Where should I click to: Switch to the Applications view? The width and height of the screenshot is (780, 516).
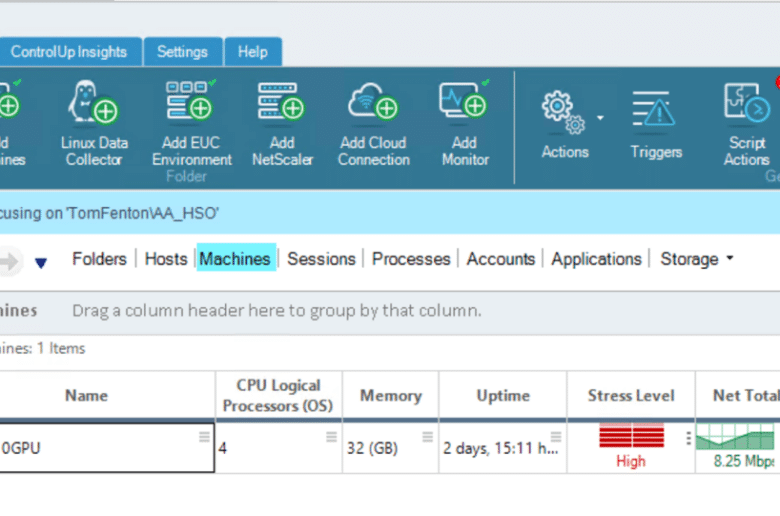(596, 259)
